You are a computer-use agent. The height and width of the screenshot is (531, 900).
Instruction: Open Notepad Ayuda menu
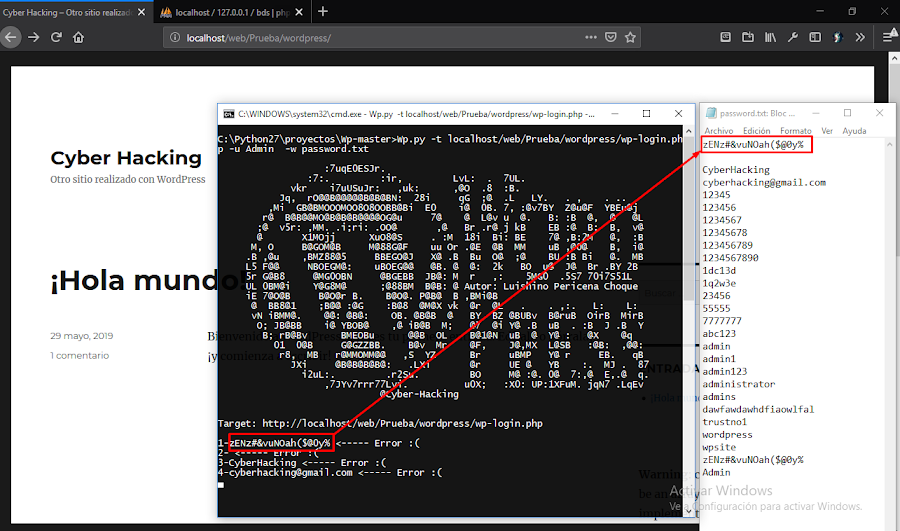(854, 131)
